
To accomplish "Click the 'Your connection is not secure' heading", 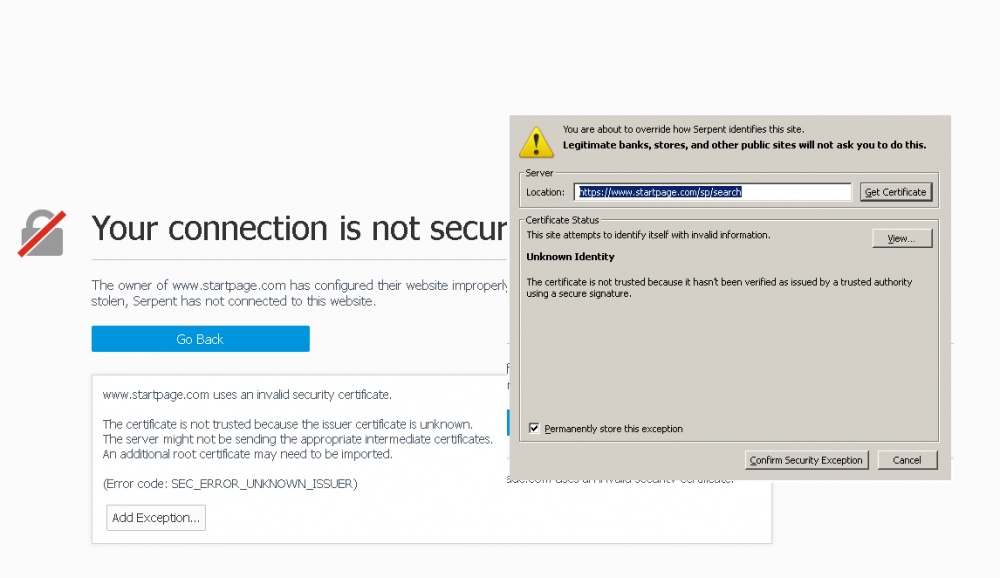I will tap(300, 229).
